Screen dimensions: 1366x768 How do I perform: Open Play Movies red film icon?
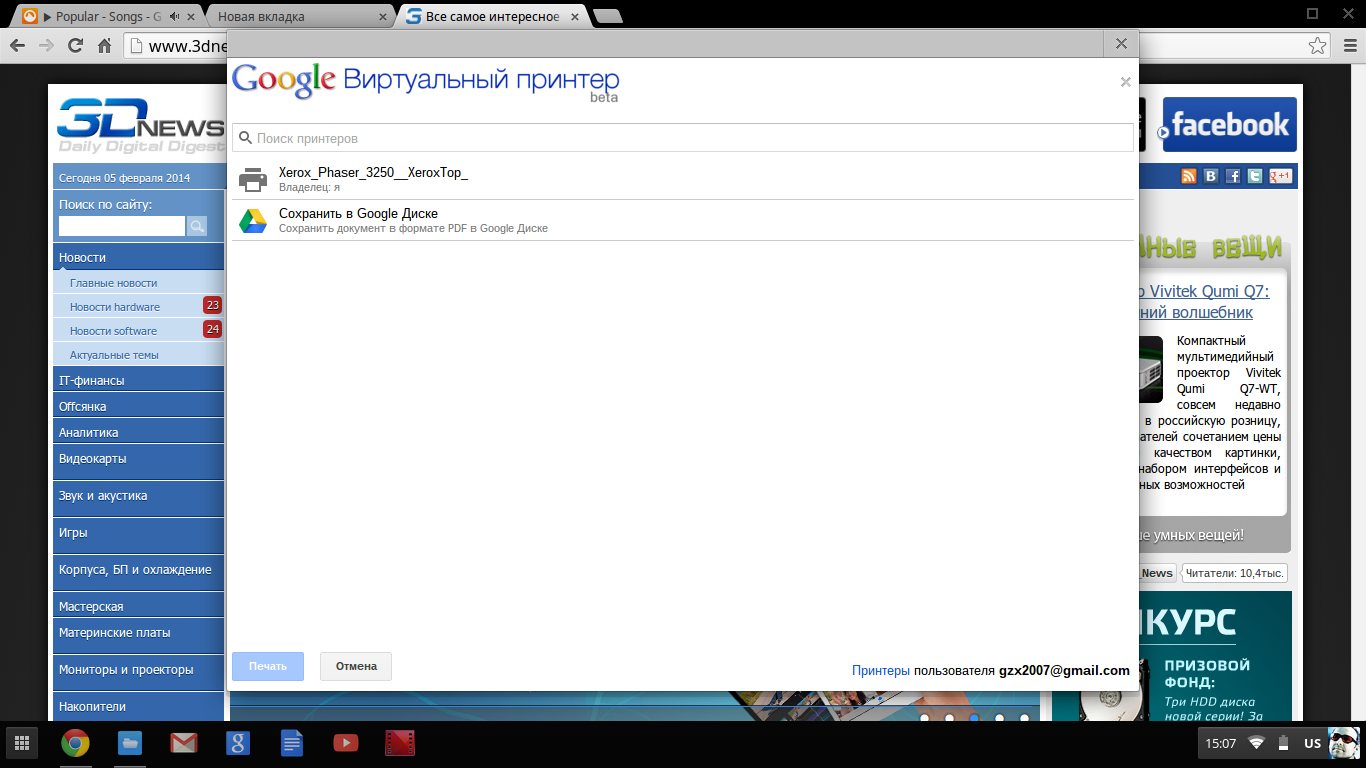tap(400, 743)
